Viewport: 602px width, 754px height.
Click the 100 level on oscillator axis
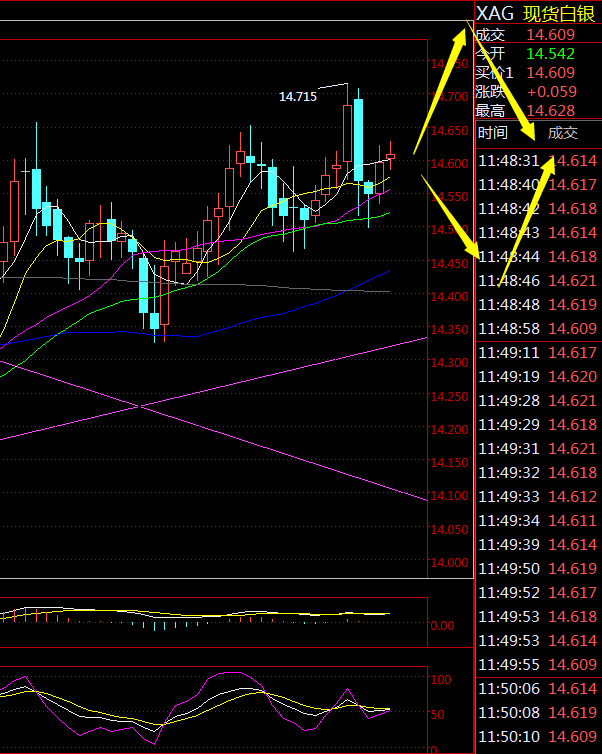[x=441, y=679]
